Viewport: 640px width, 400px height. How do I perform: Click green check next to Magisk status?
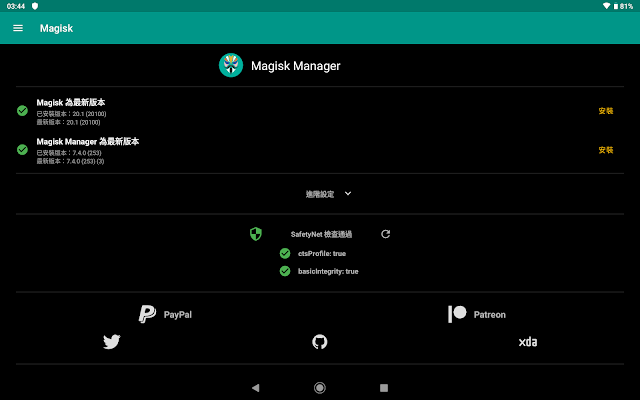click(x=22, y=111)
